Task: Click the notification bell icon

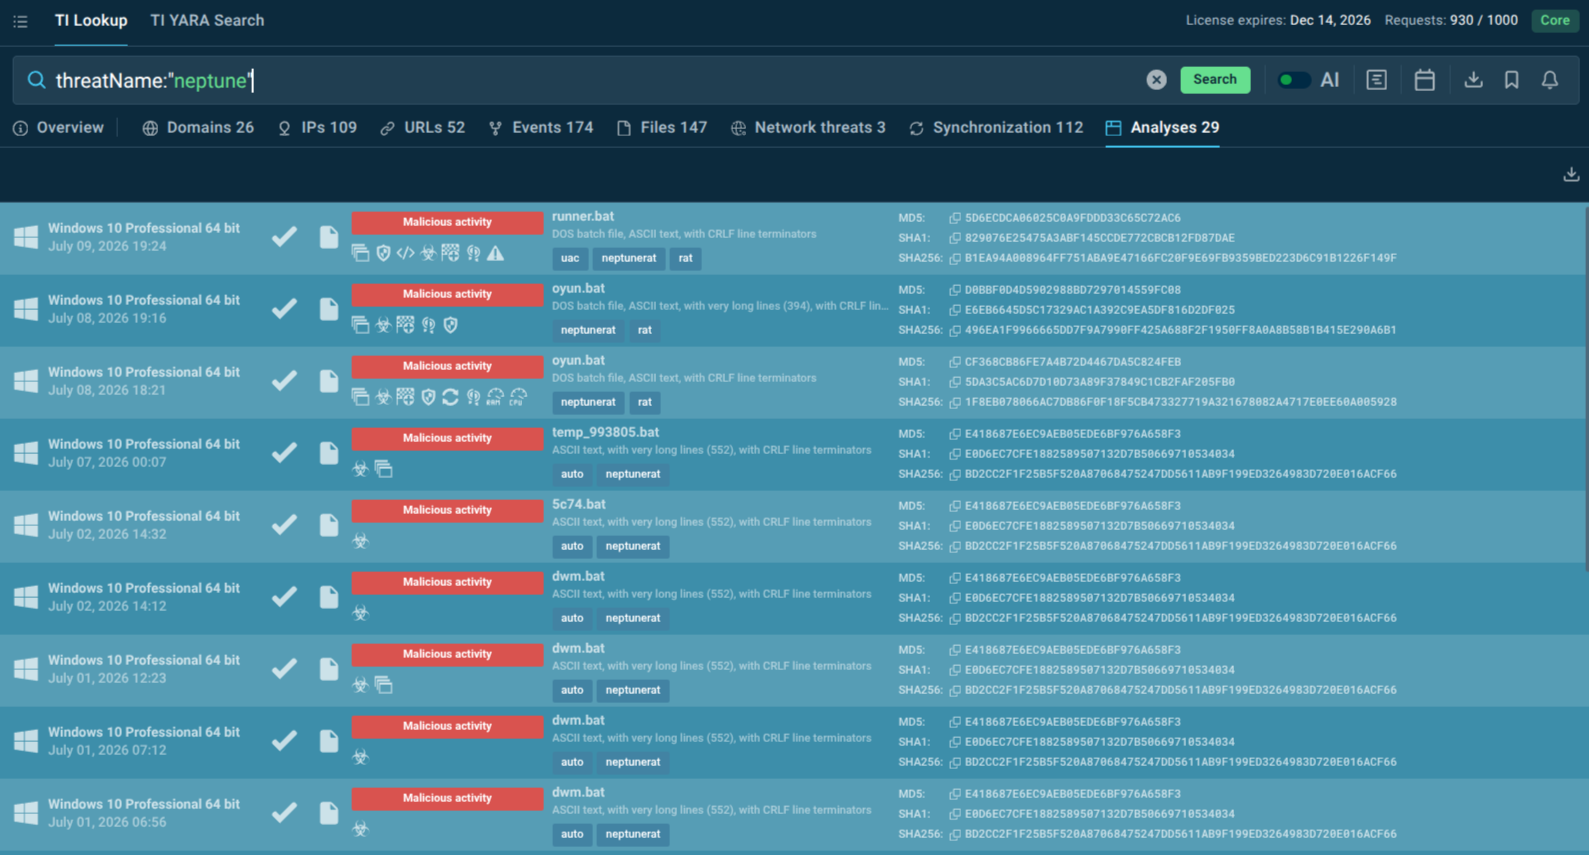Action: 1550,80
